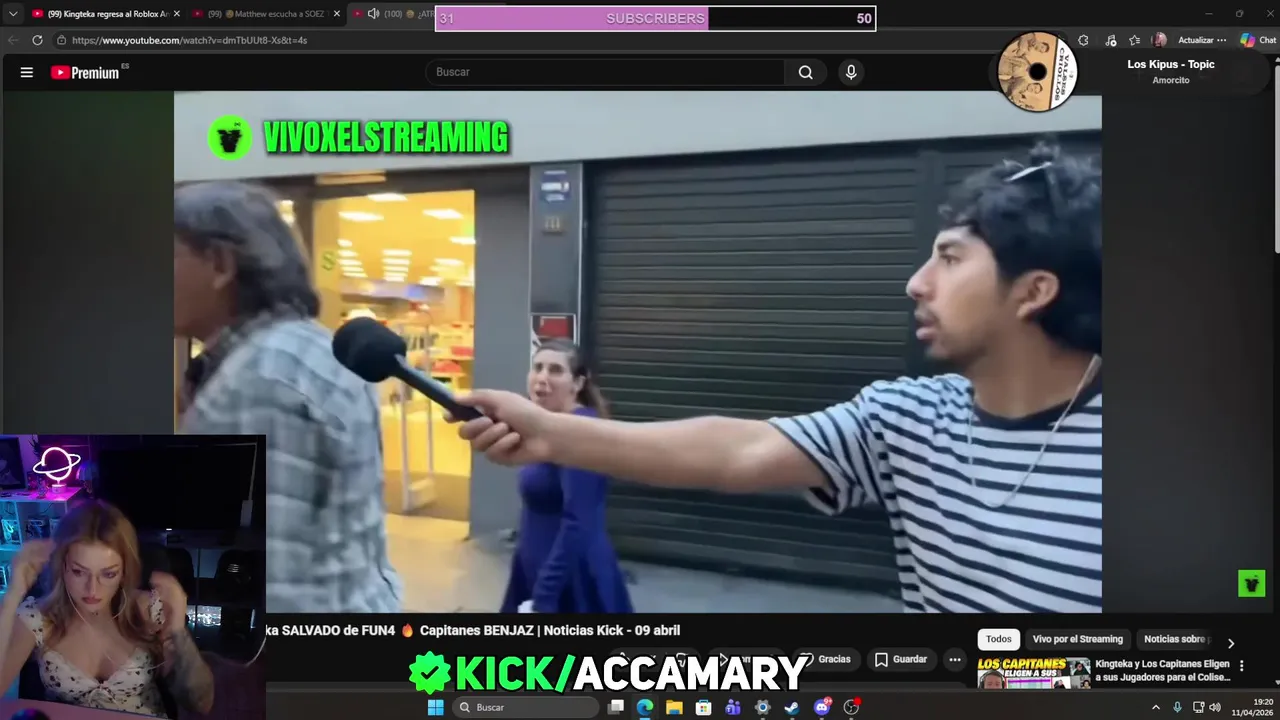Open Task View from taskbar
The image size is (1280, 720).
pyautogui.click(x=616, y=707)
